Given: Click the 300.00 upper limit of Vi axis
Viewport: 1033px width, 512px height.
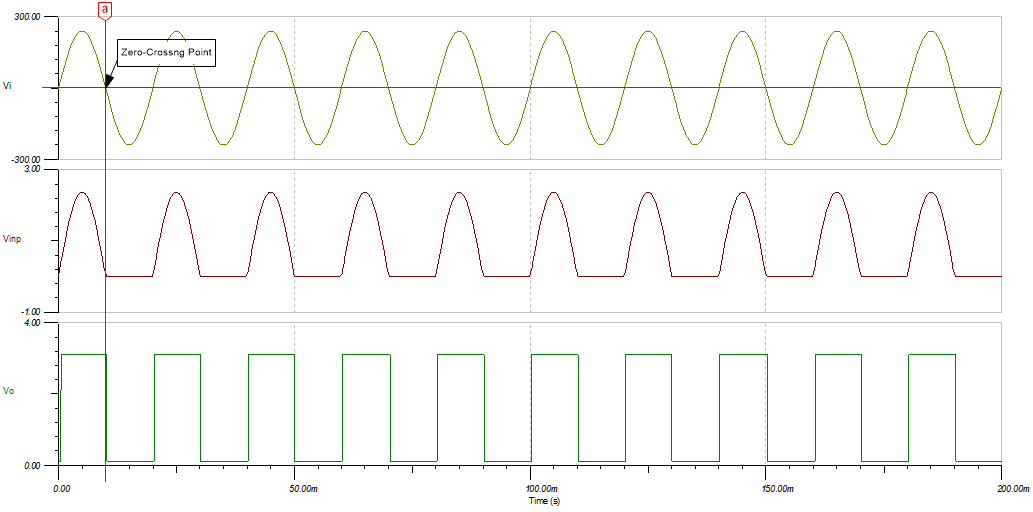Looking at the screenshot, I should click(27, 17).
